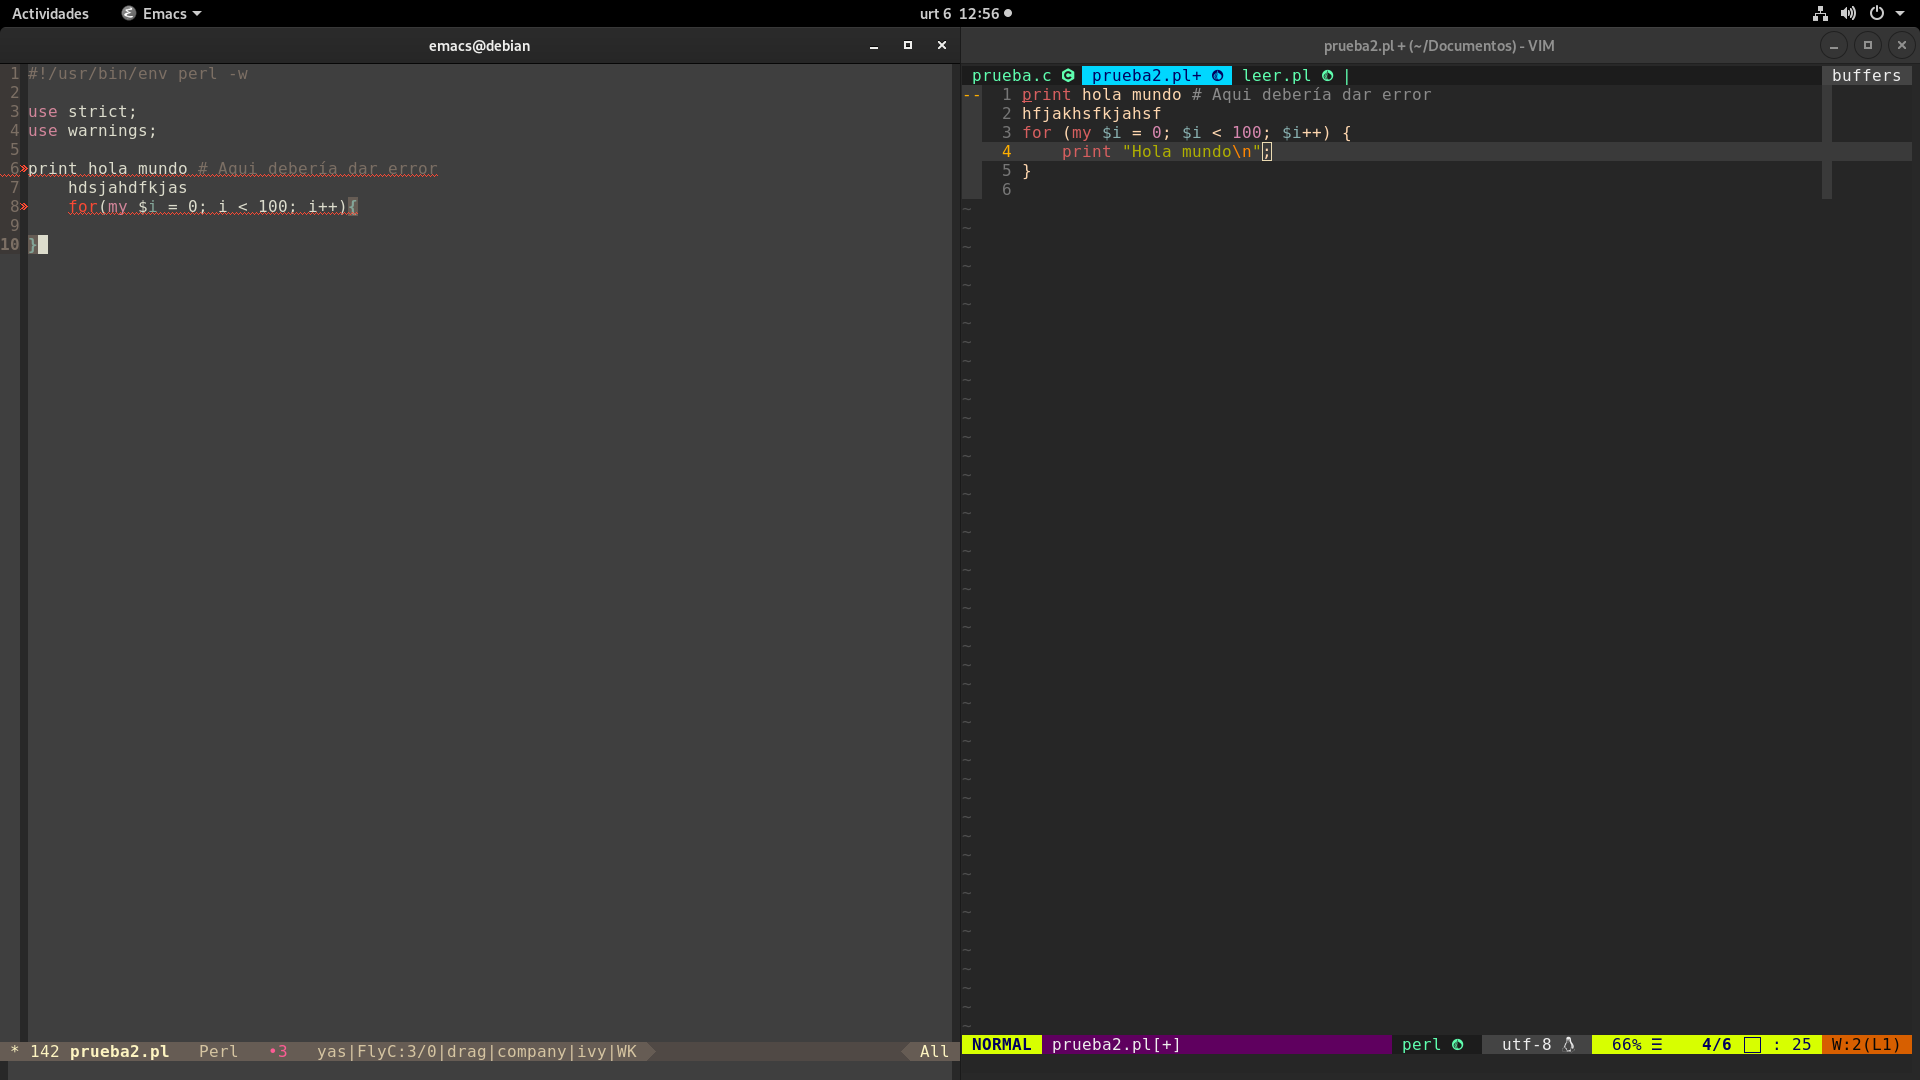Click the clock showing urt 6 12:56
The width and height of the screenshot is (1920, 1080).
coord(958,13)
